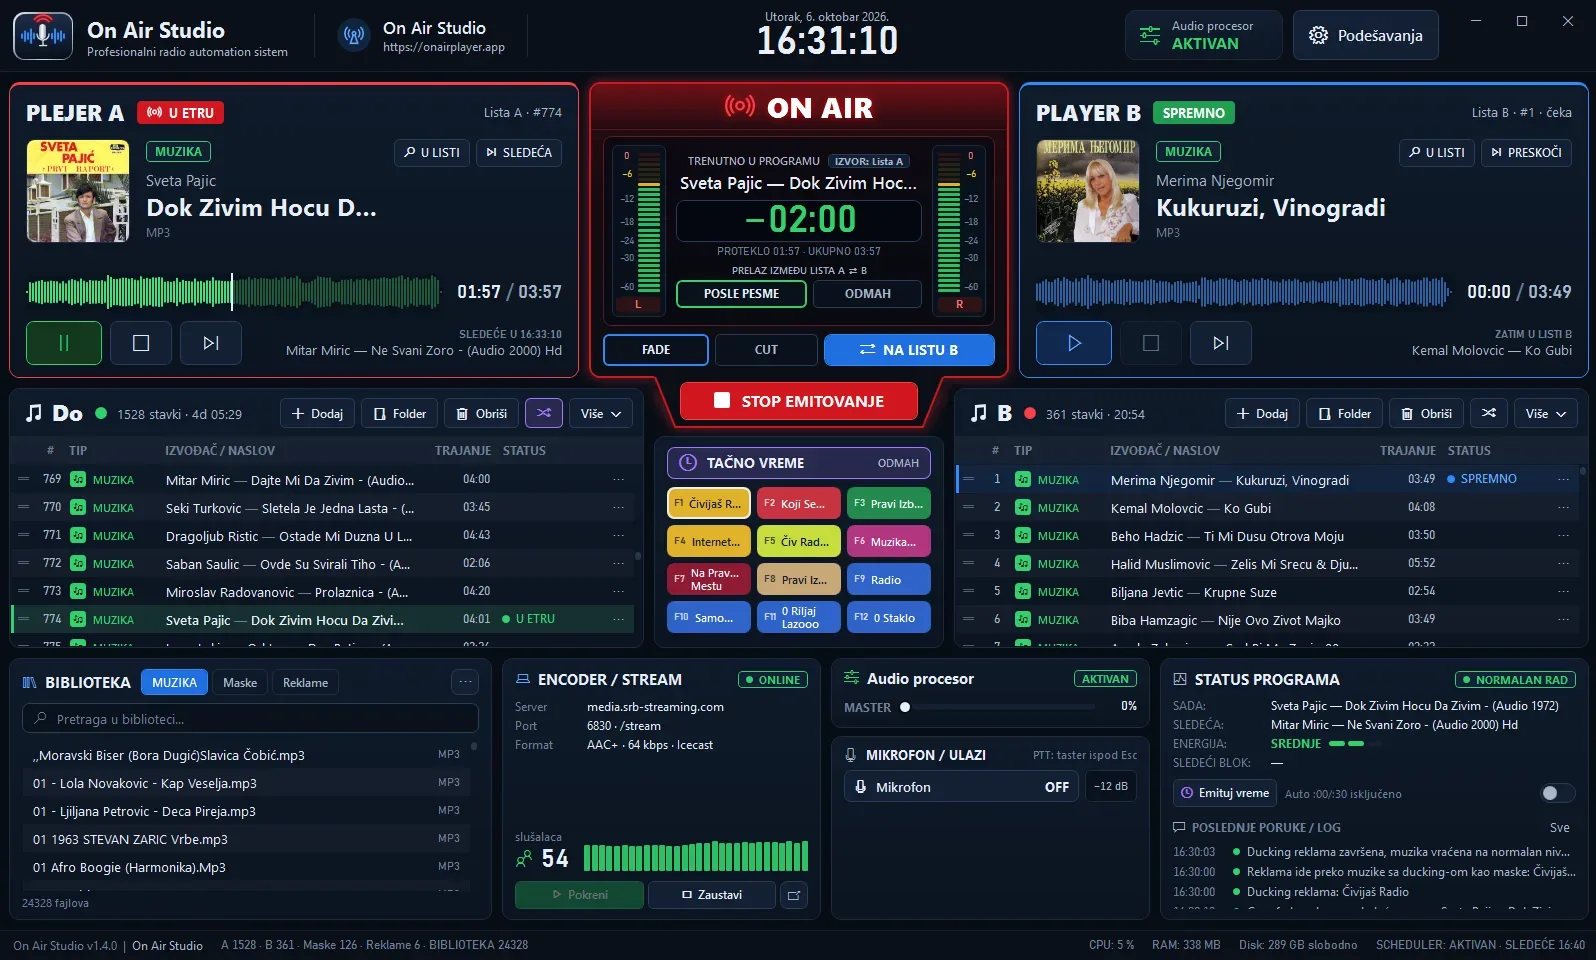Open Biblioteka more options menu
Screen dimensions: 1596x960
465,682
